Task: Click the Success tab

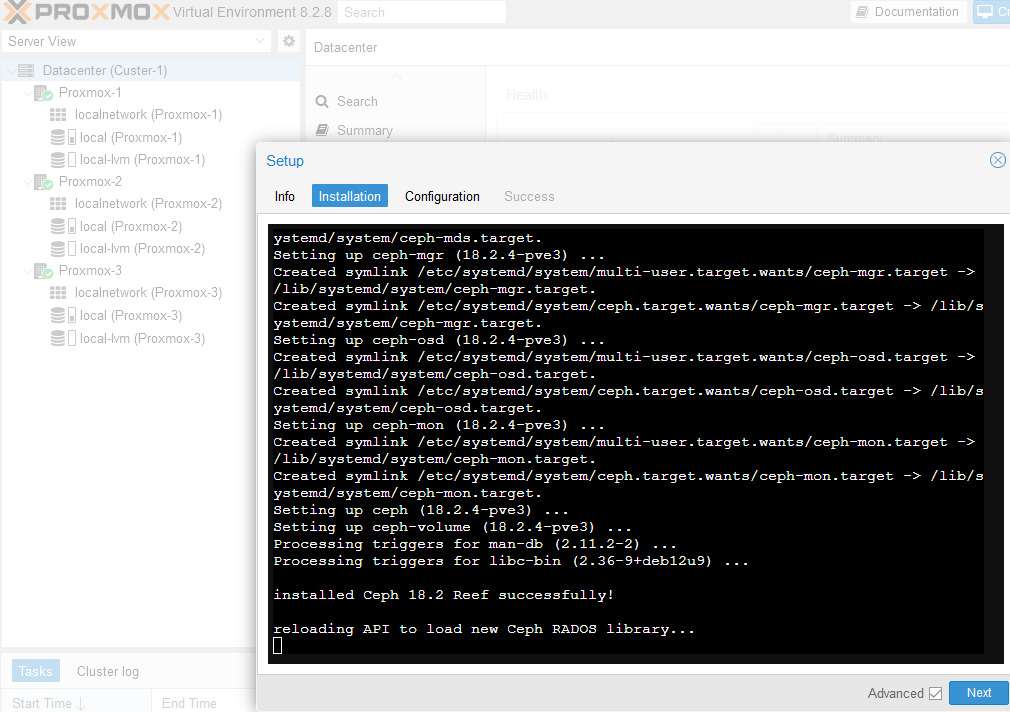Action: 529,196
